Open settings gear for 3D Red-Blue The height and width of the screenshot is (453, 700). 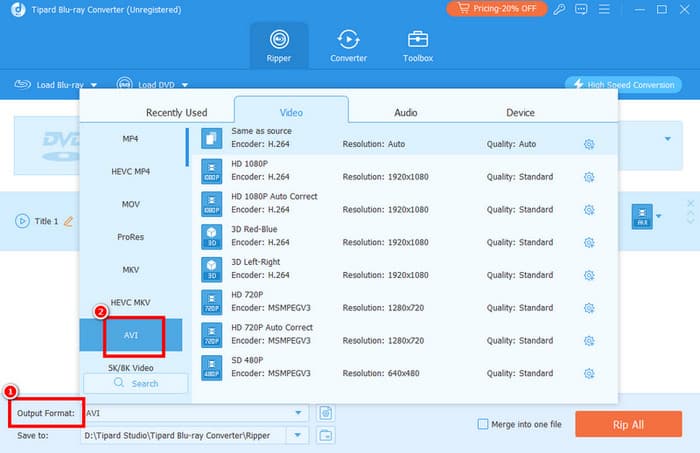click(x=589, y=242)
